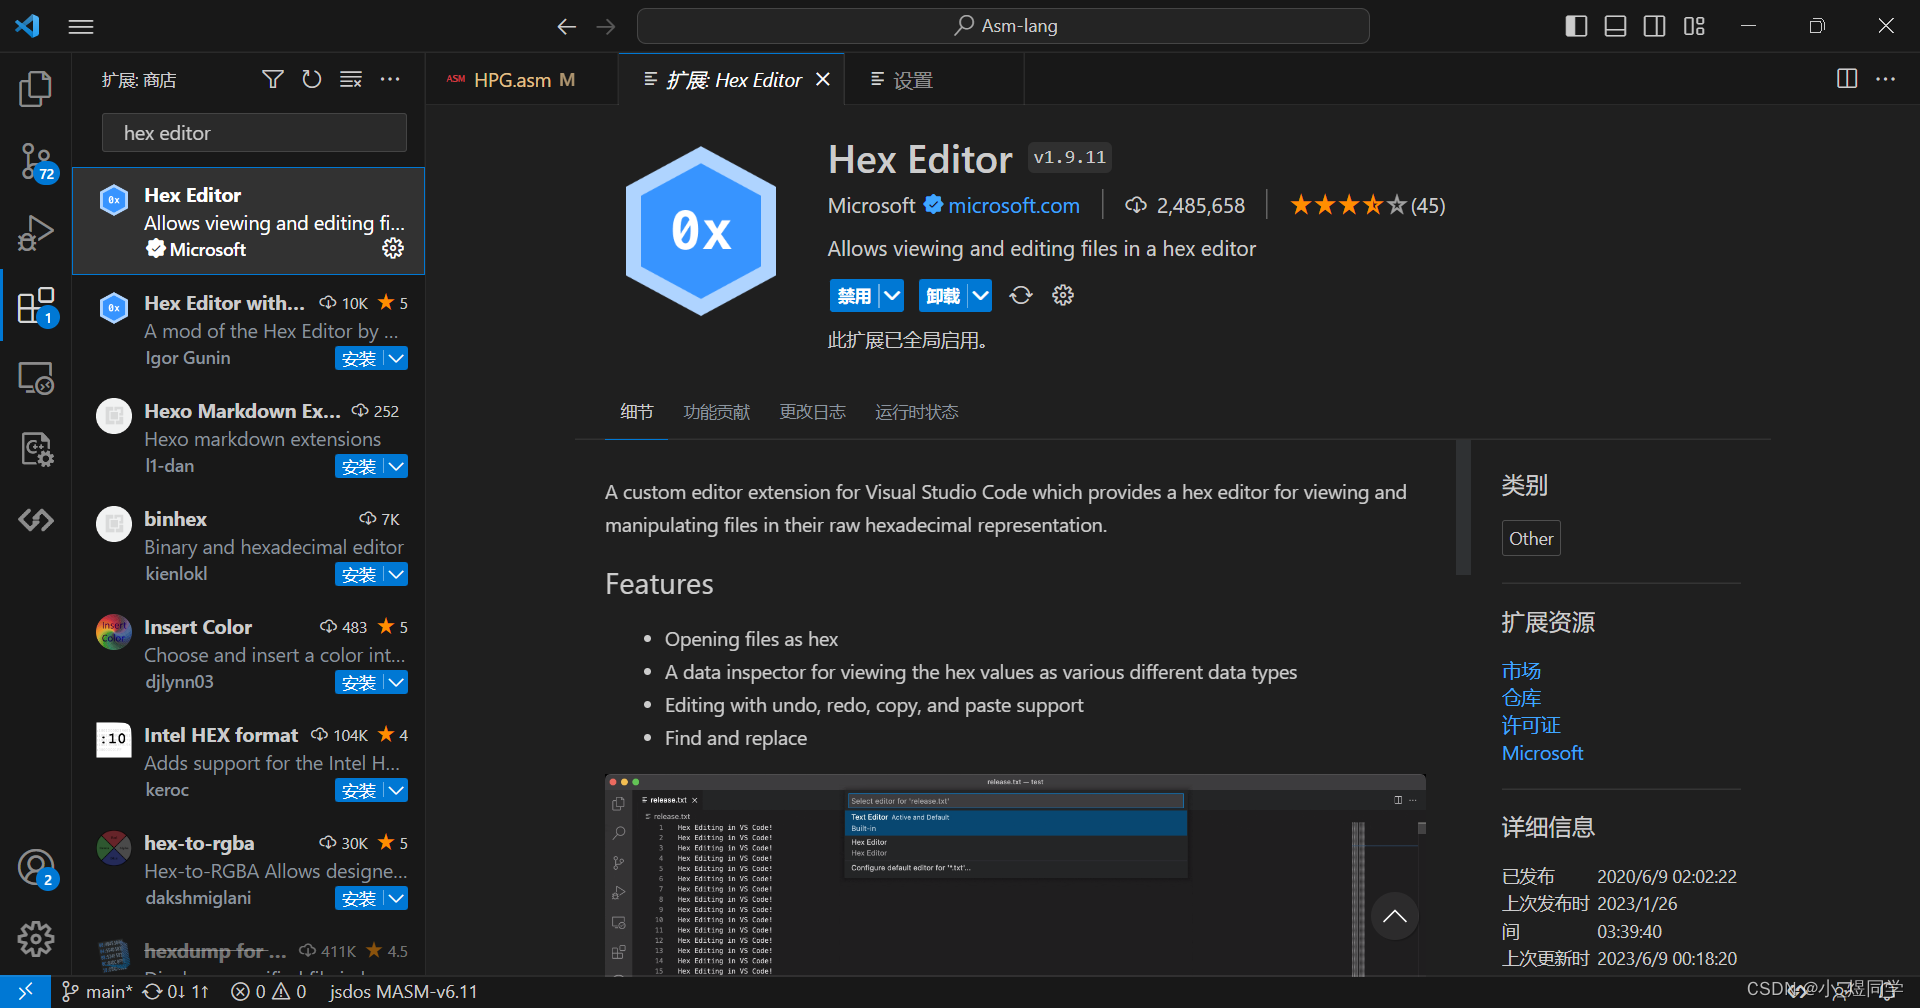Focus the extensions search field 'hex editor'
Screen dimensions: 1920x1008
coord(254,133)
